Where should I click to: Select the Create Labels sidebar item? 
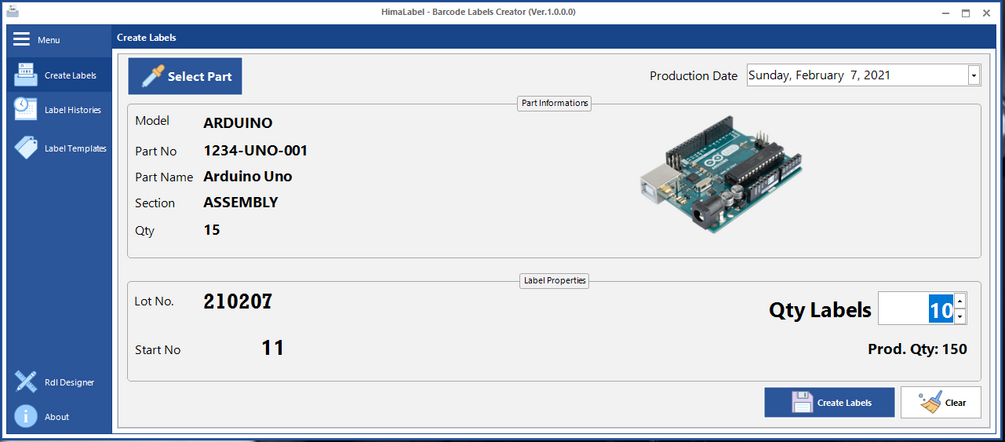(x=59, y=75)
